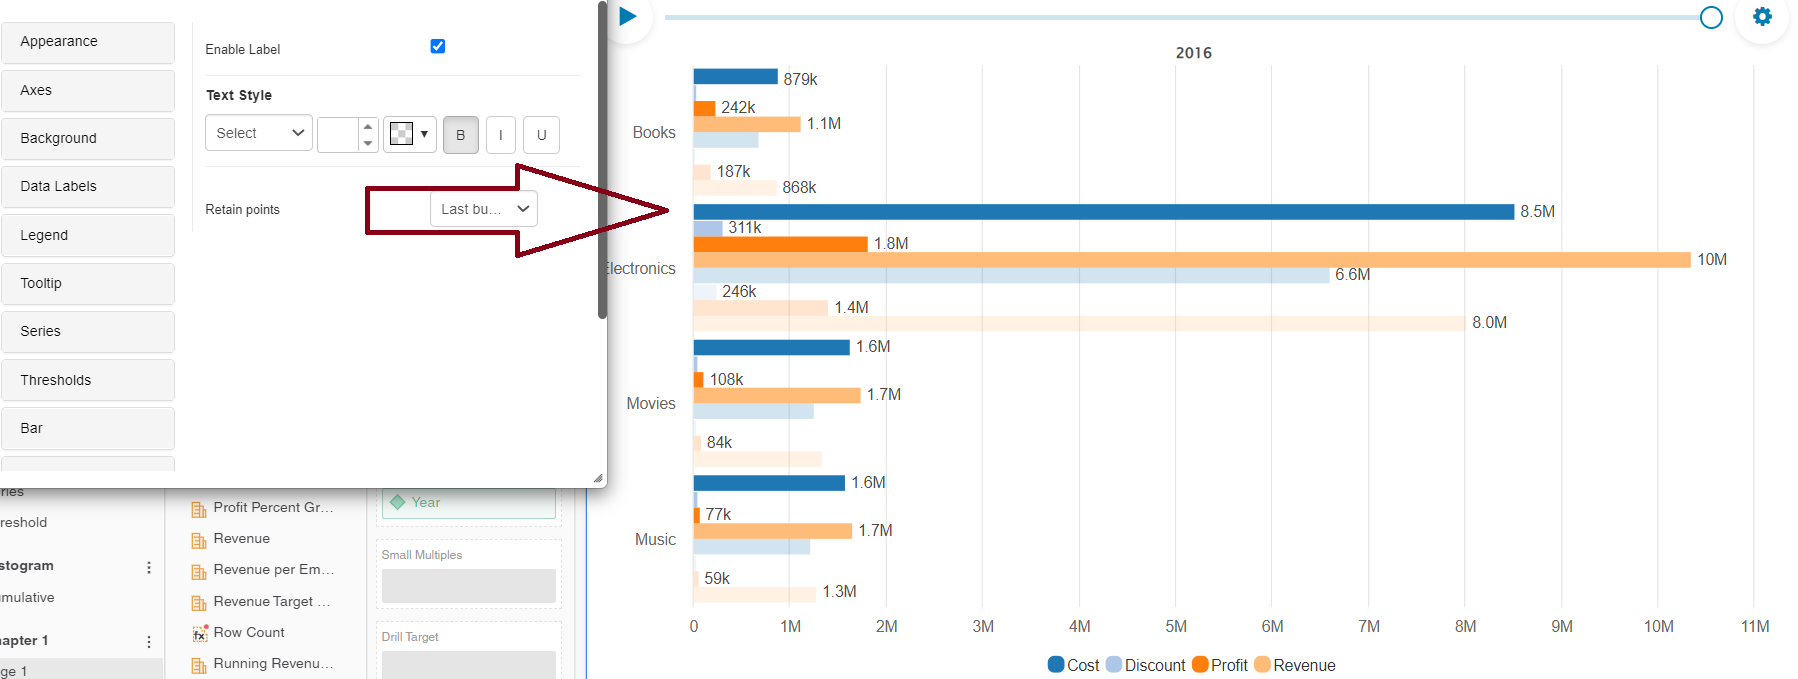Toggle Cost series in chart legend

[1056, 665]
